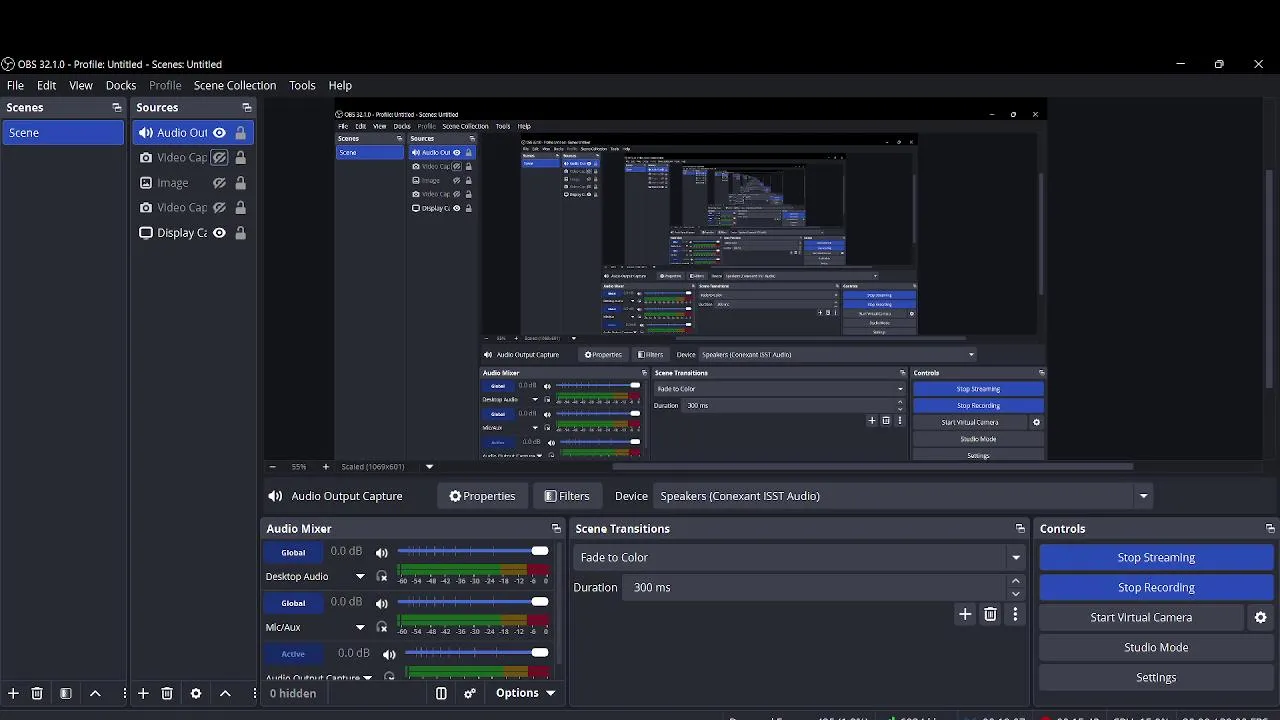Hide the Display Capture source

[219, 233]
